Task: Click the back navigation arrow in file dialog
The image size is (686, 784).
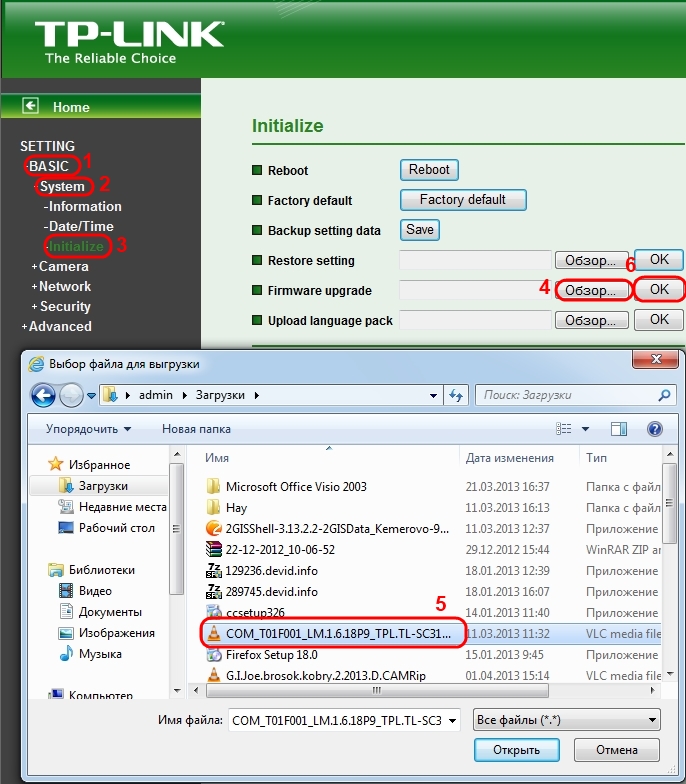Action: click(44, 396)
